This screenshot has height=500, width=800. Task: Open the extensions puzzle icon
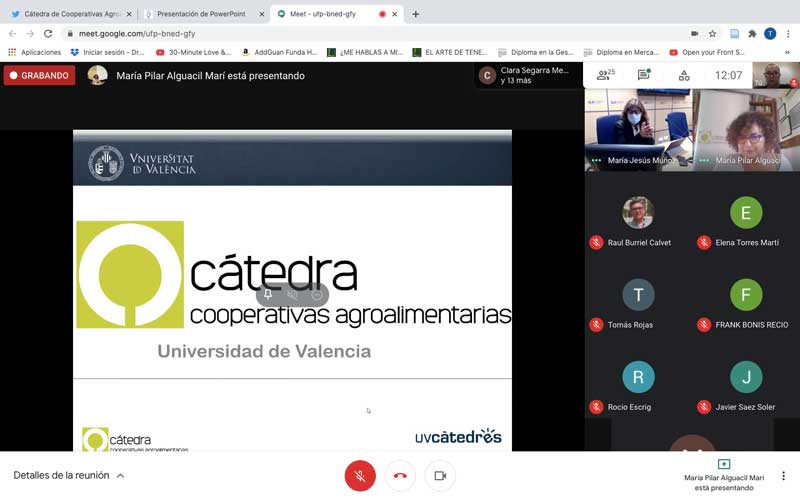752,34
